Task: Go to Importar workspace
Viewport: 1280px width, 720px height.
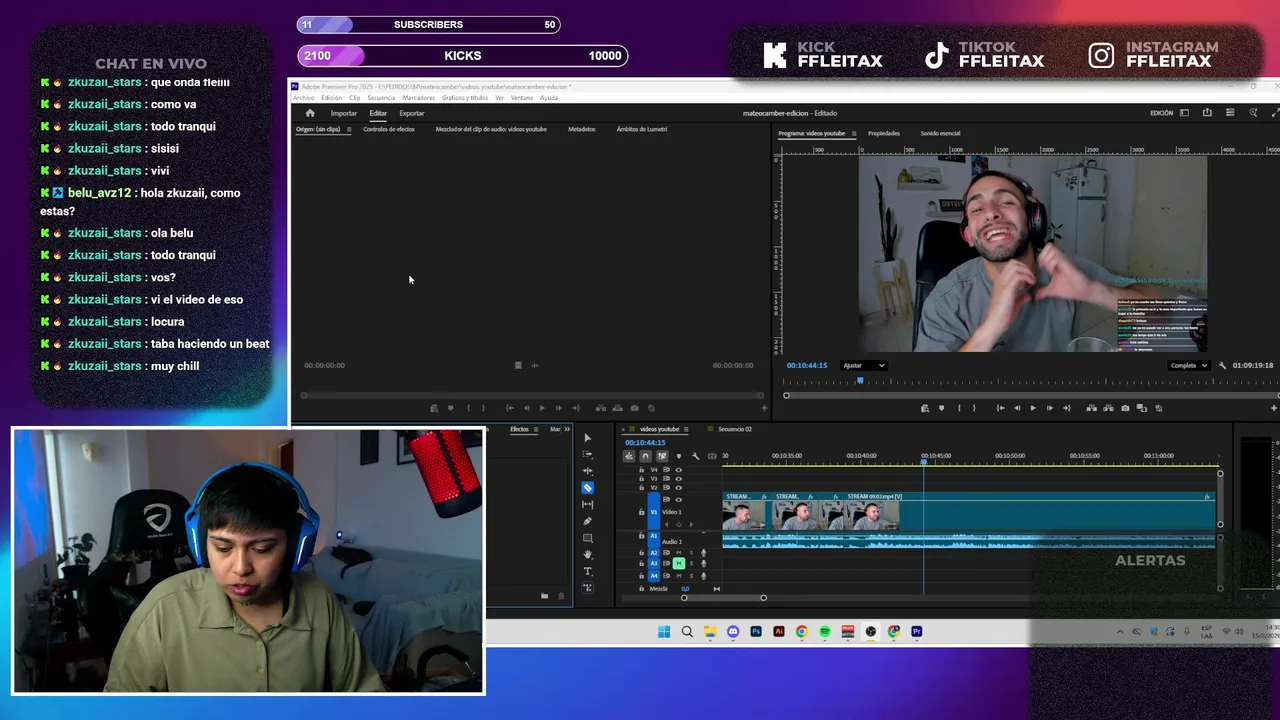Action: (344, 113)
